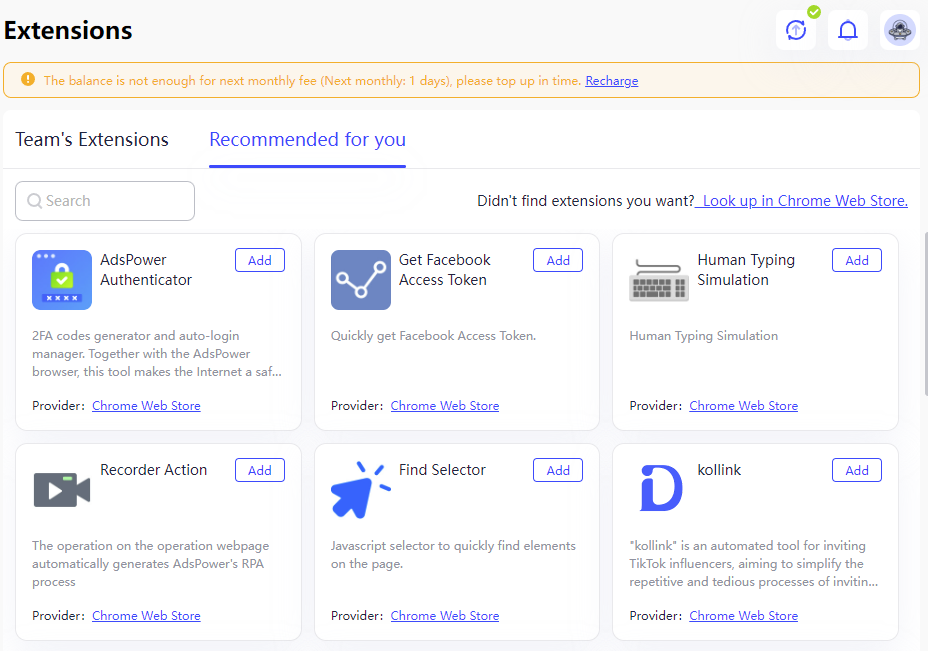Click the Get Facebook Access Token icon
928x651 pixels.
360,280
